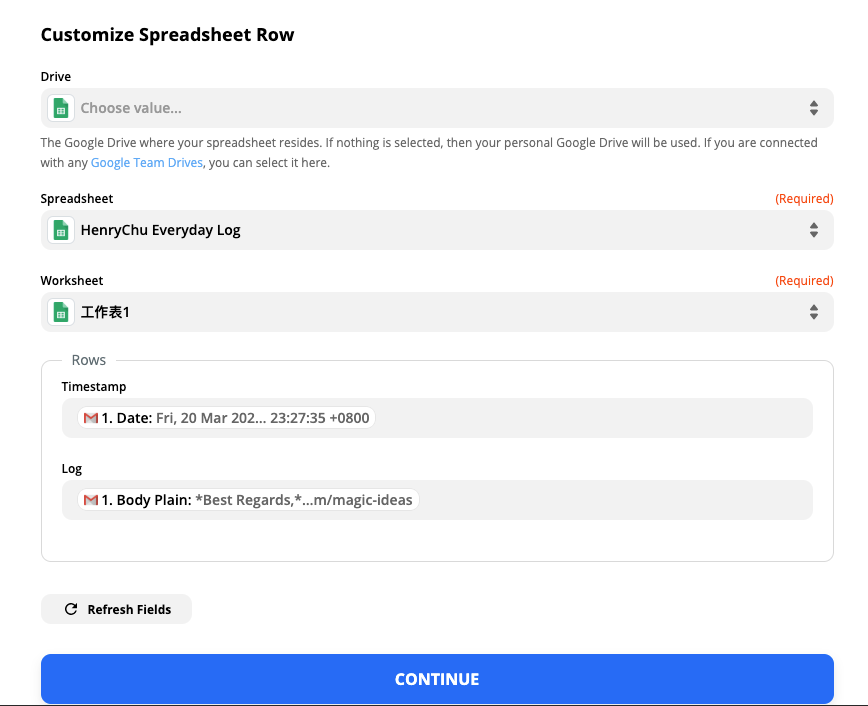868x706 pixels.
Task: Expand the Worksheet dropdown arrows
Action: click(x=814, y=312)
